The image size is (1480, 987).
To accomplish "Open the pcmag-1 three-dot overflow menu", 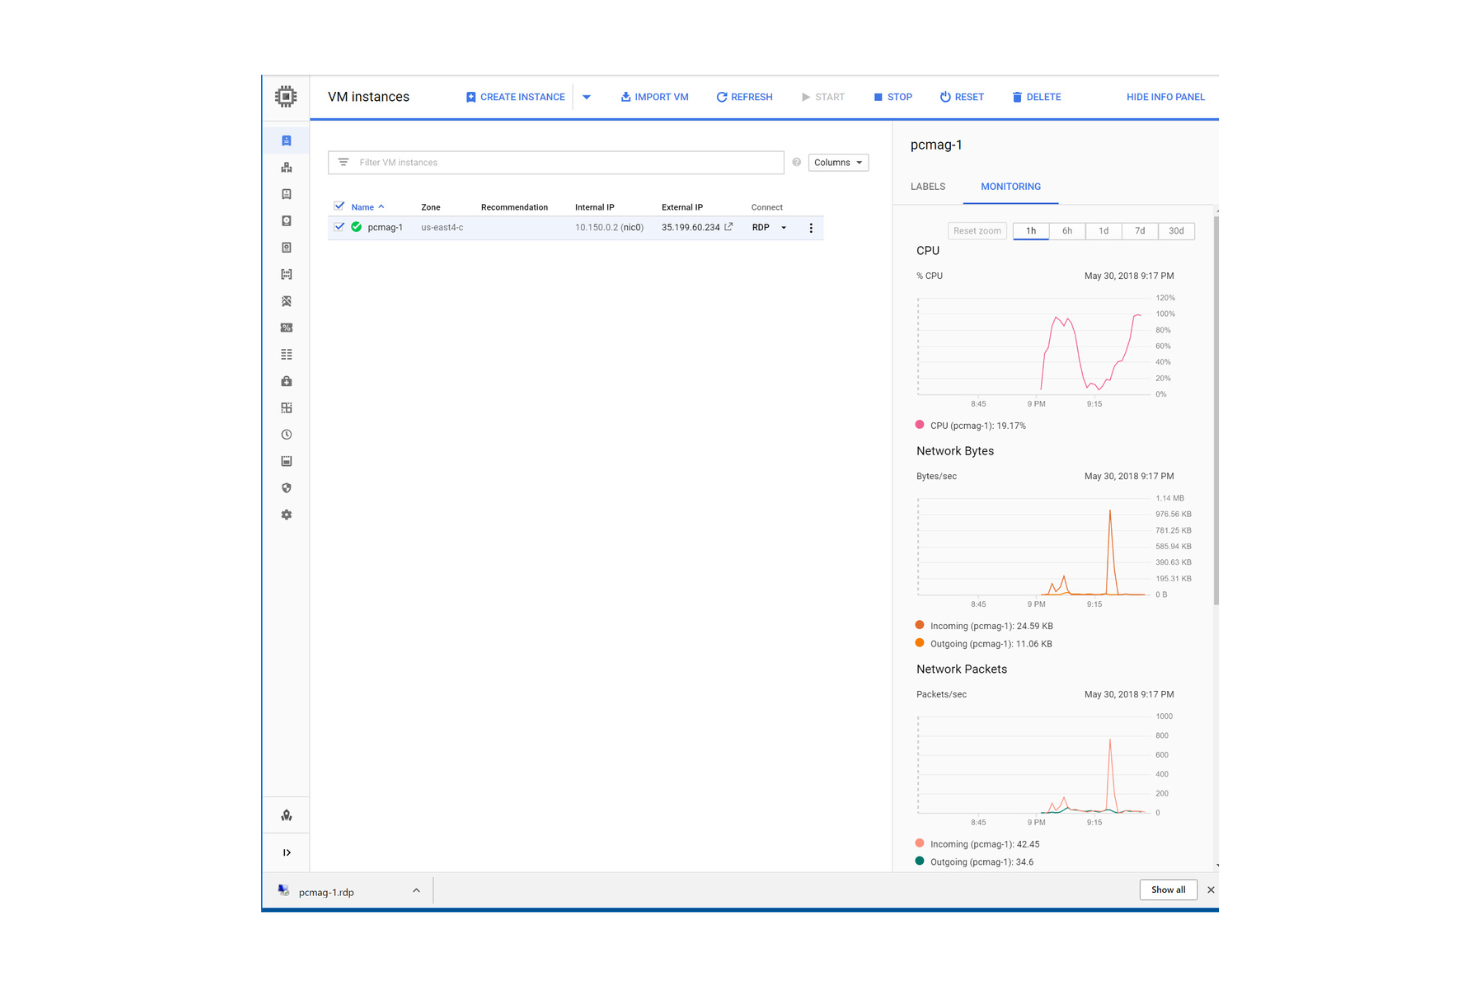I will click(810, 227).
